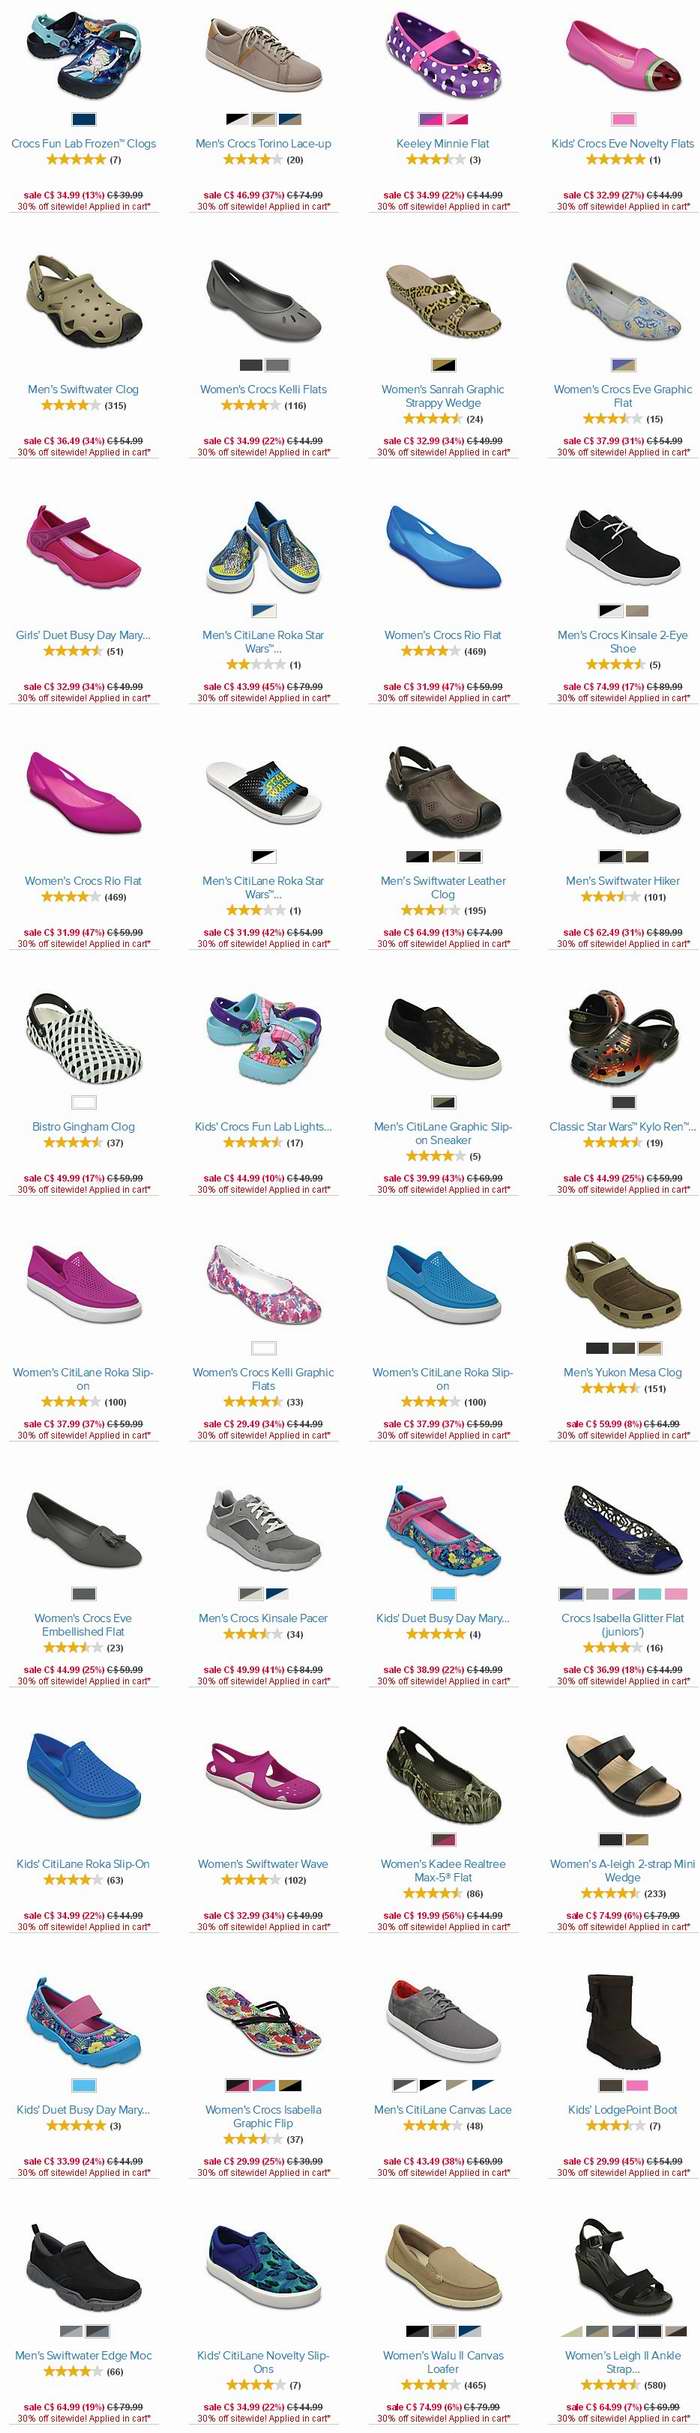Open the Men's Swiftwater Clog product link
The image size is (700, 2433).
point(83,389)
